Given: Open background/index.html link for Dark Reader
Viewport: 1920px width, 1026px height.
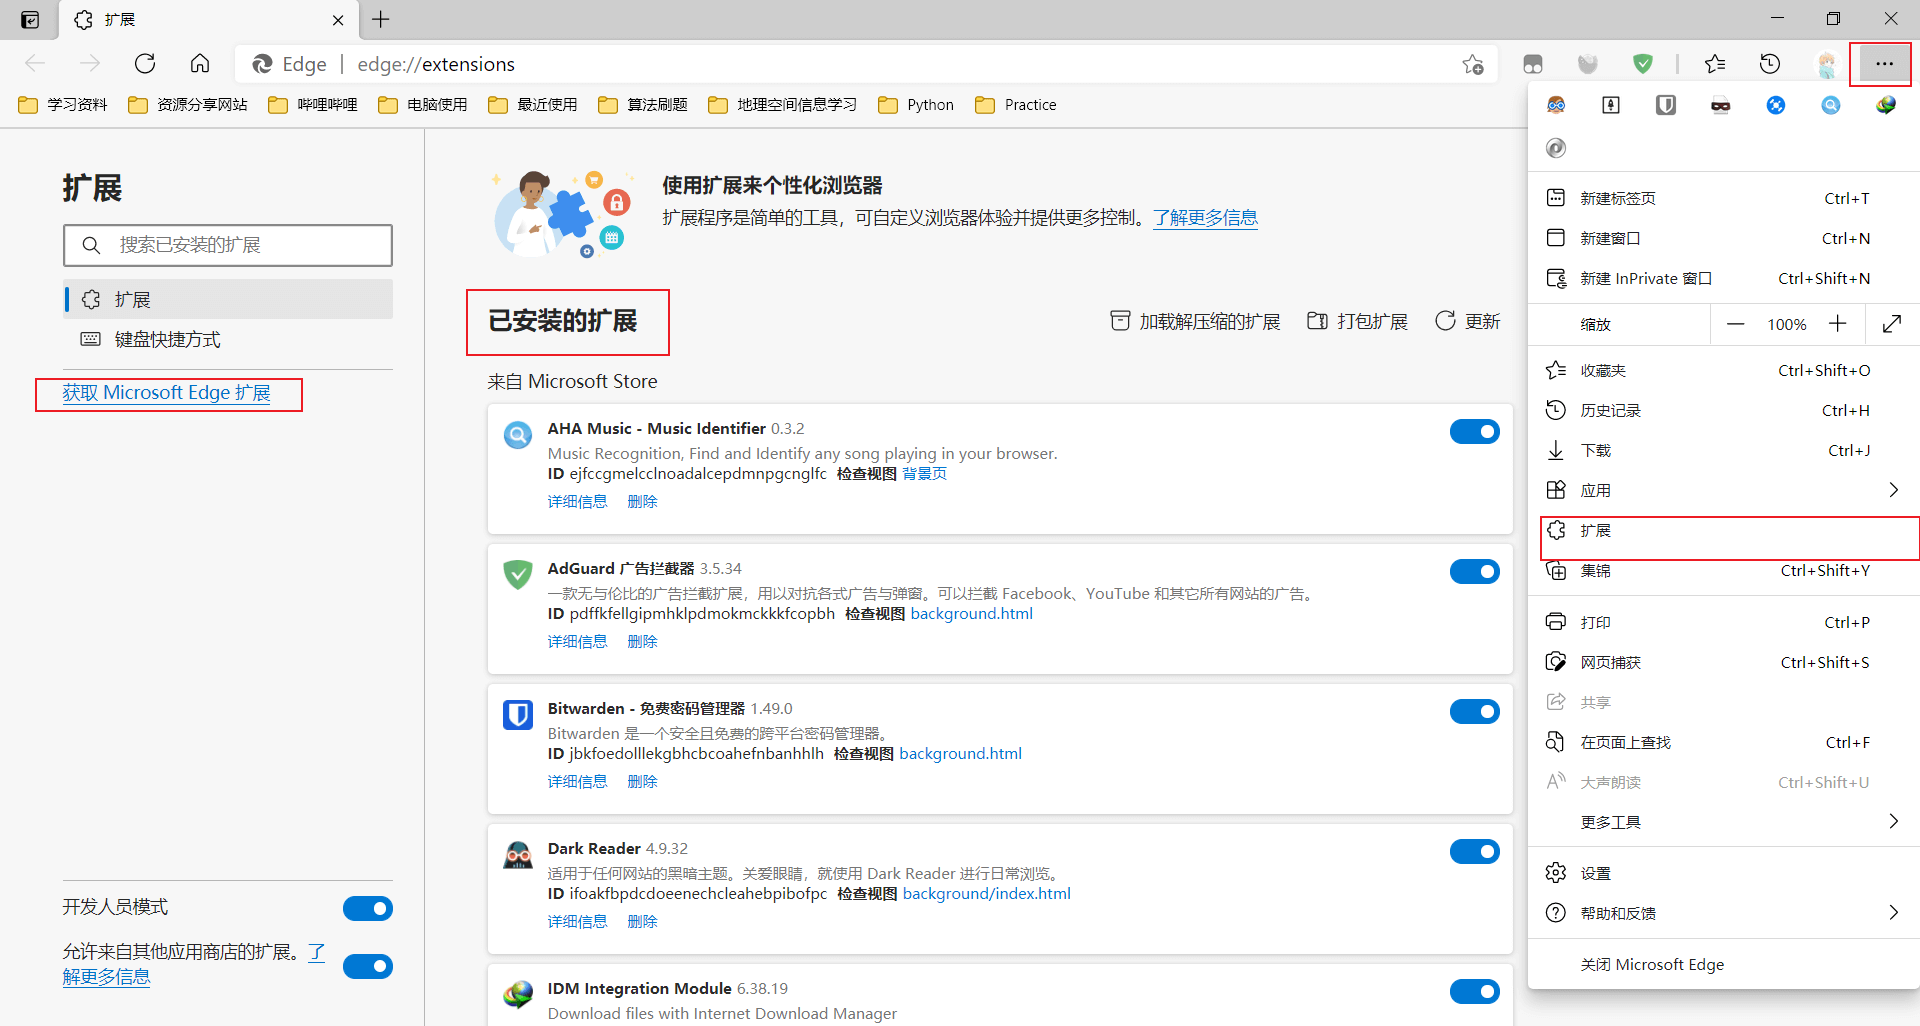Looking at the screenshot, I should pyautogui.click(x=986, y=893).
